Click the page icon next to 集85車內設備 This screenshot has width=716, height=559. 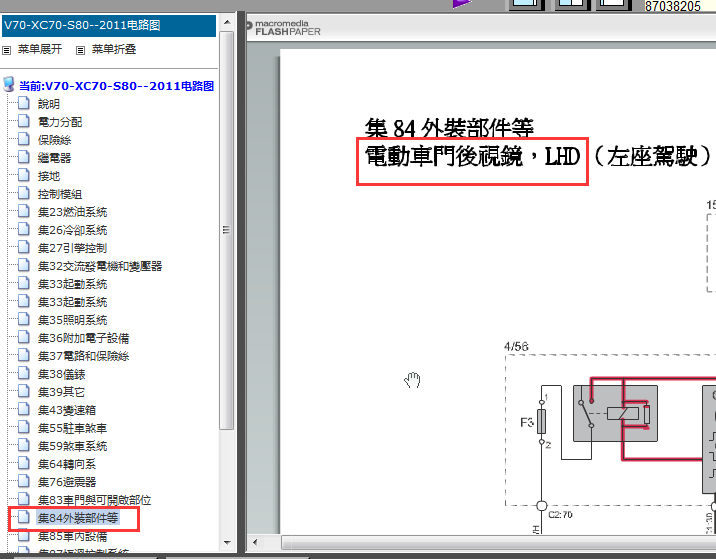pos(24,535)
